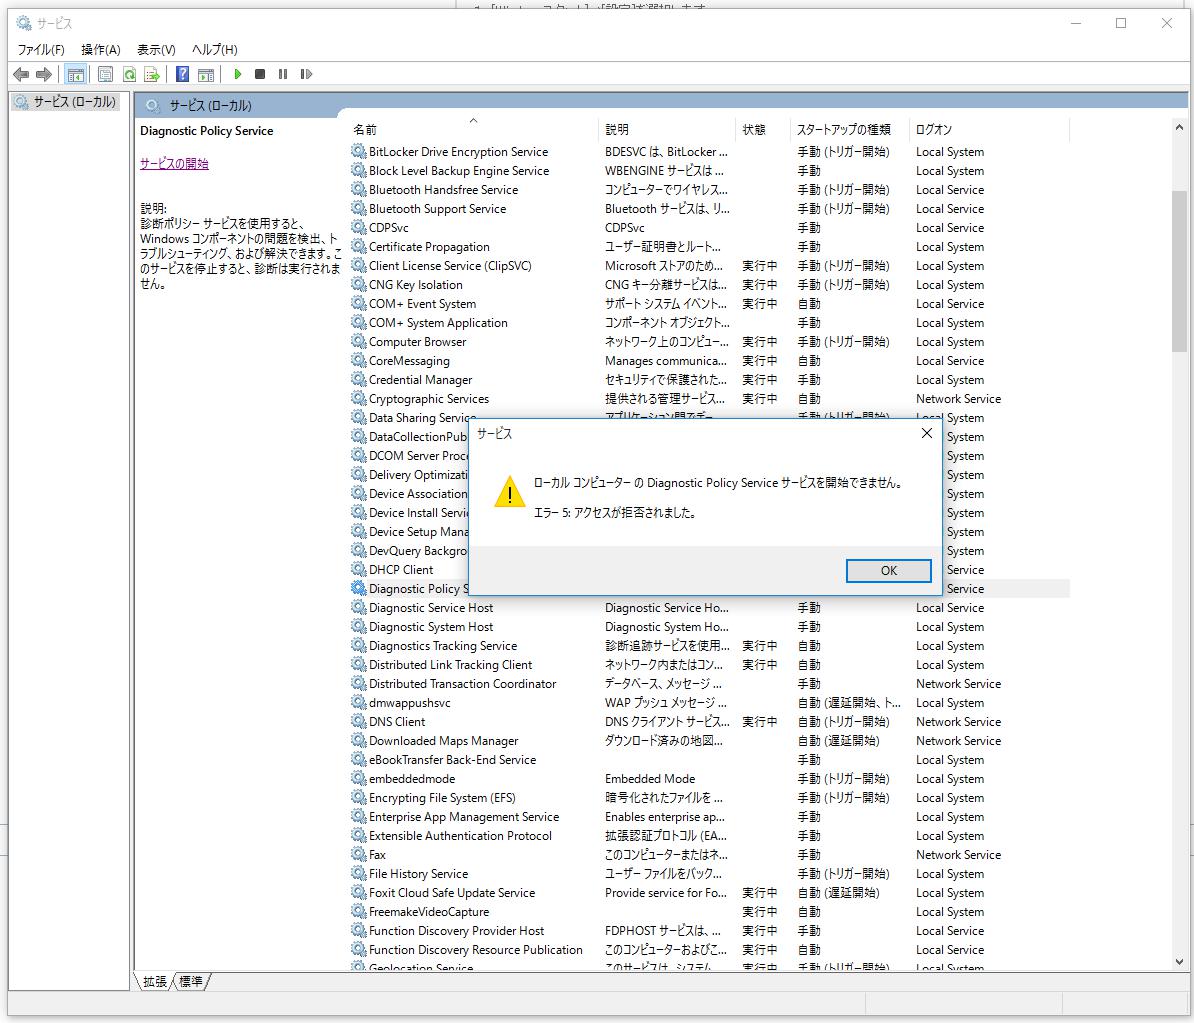Sort by スタートアップの種類 column header

[843, 130]
